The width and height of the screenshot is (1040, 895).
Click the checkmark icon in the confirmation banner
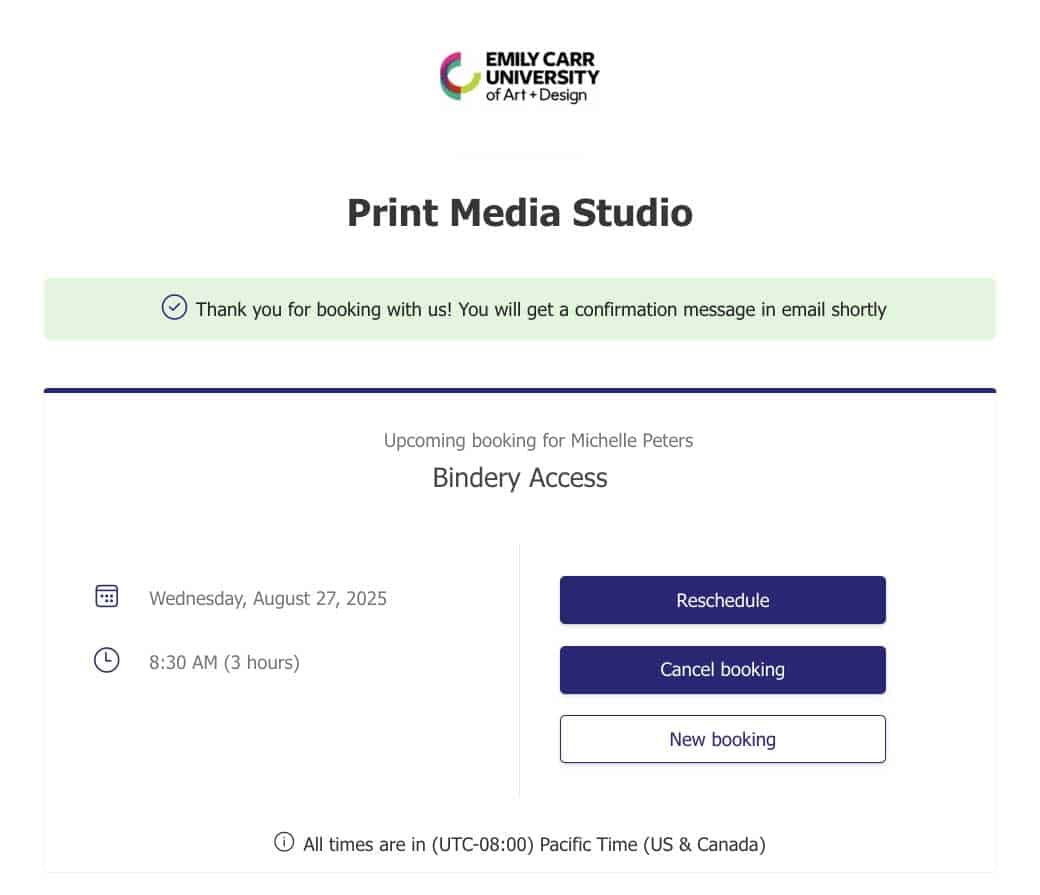tap(174, 308)
